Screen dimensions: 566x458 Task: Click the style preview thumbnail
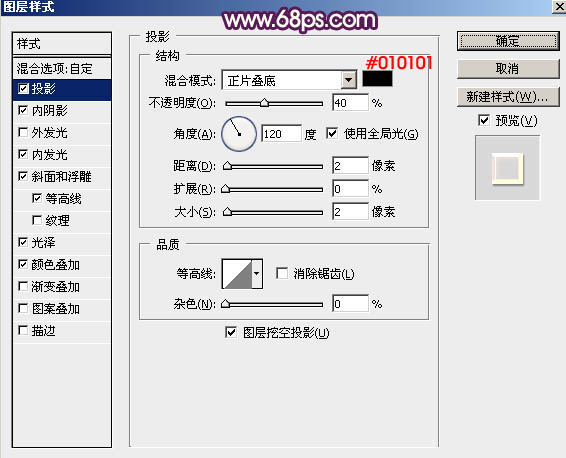pyautogui.click(x=508, y=168)
